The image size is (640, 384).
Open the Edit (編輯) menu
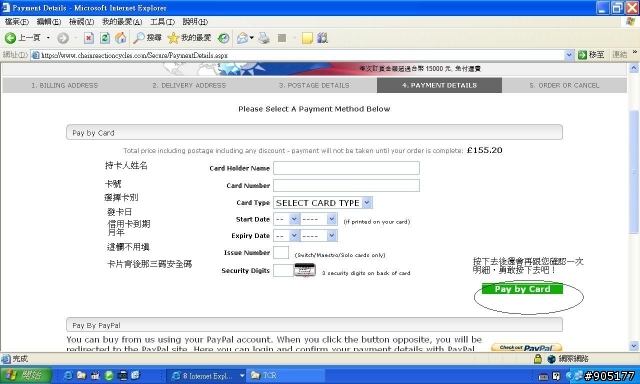tap(49, 22)
